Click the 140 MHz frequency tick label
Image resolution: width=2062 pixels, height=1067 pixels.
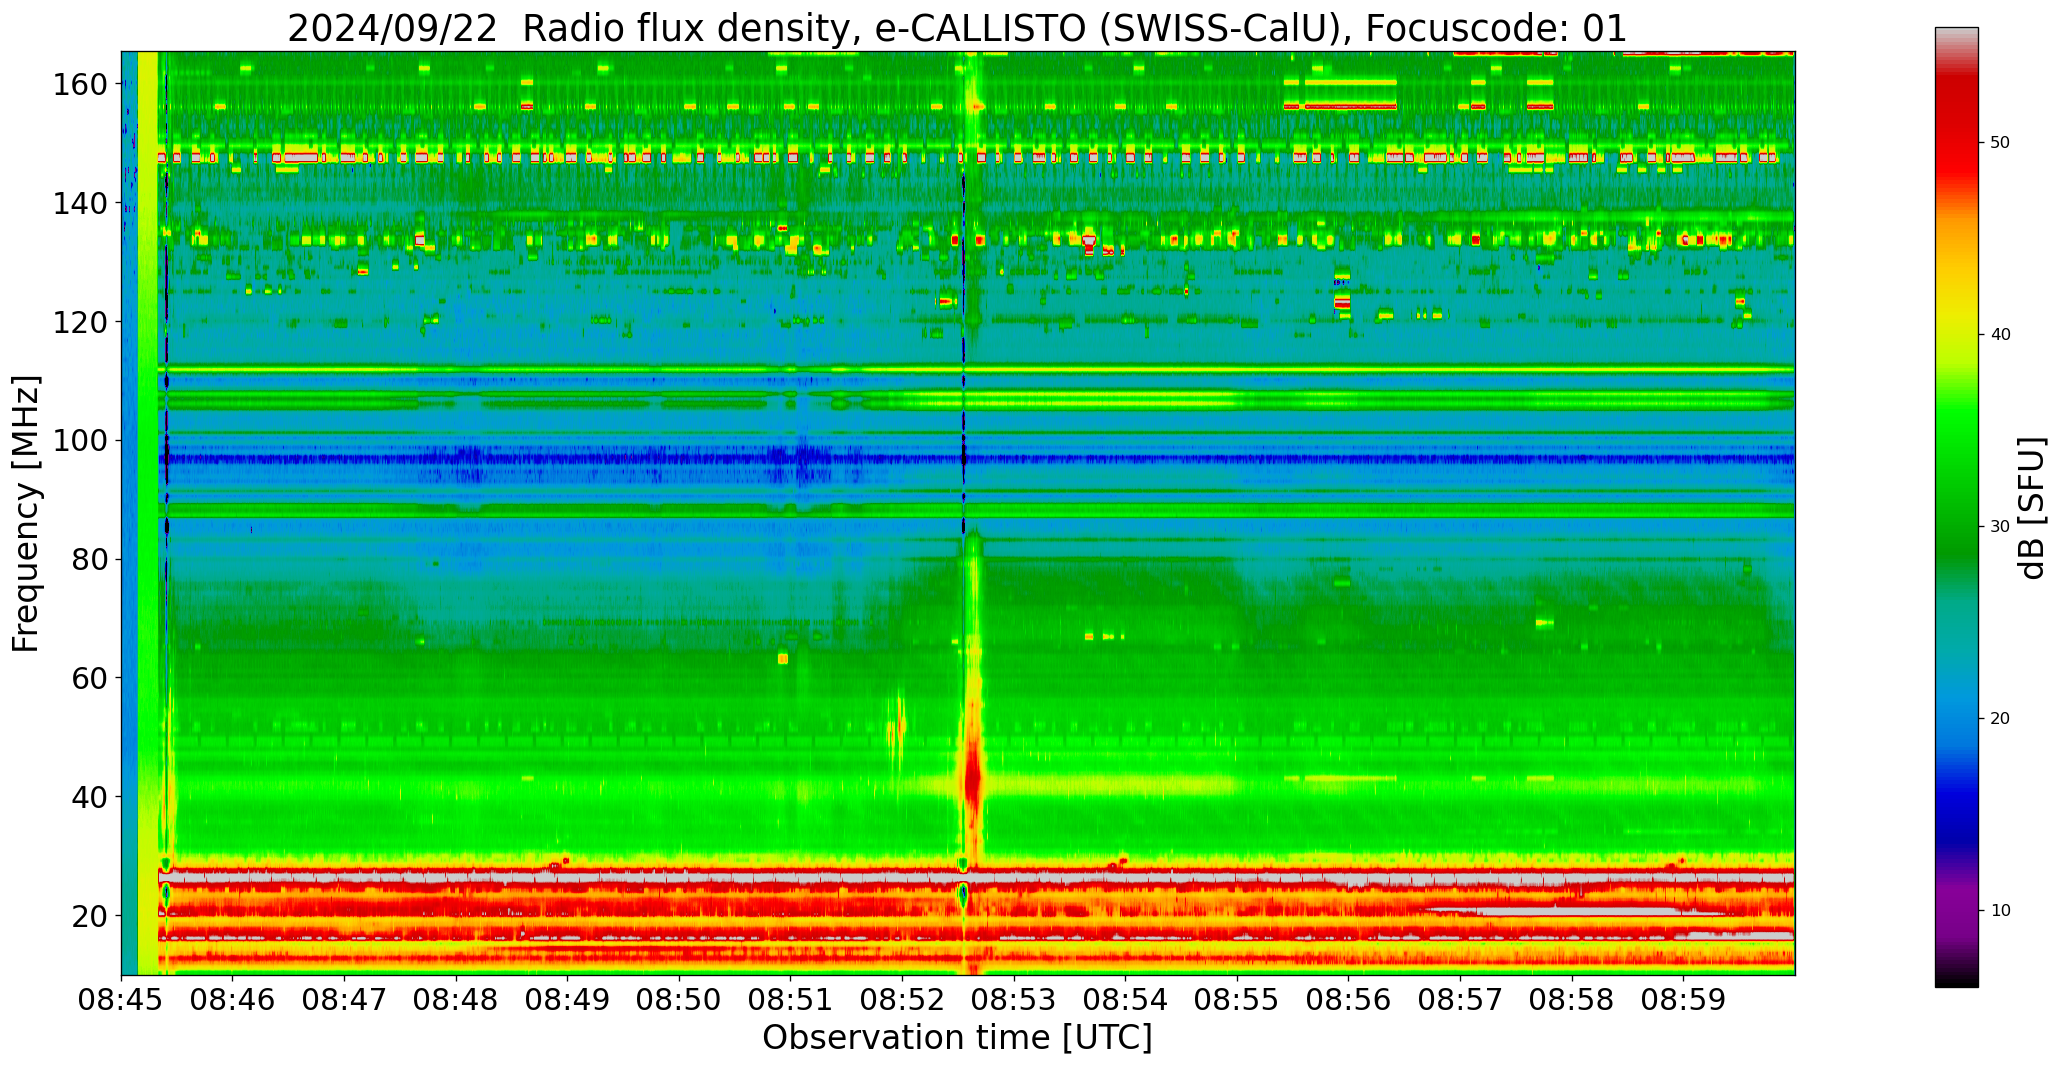coord(80,204)
